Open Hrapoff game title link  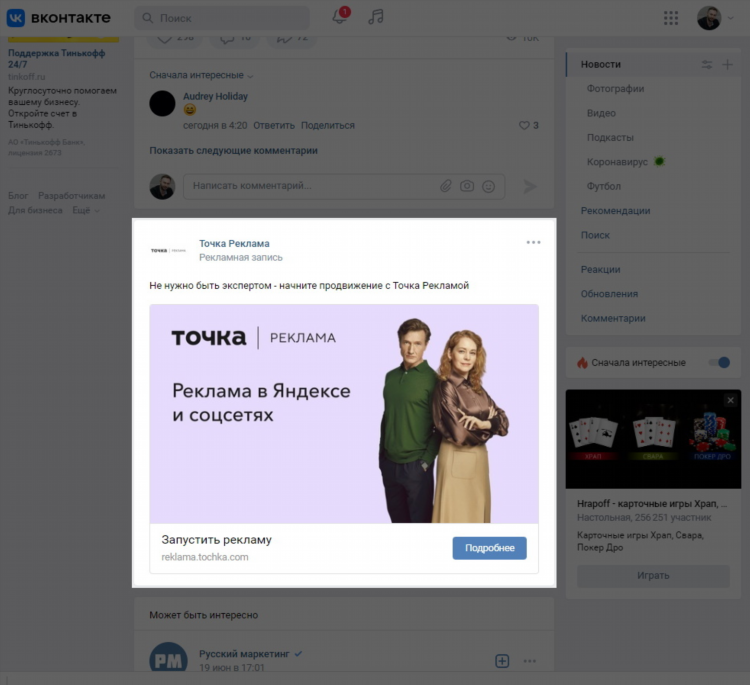coord(652,504)
